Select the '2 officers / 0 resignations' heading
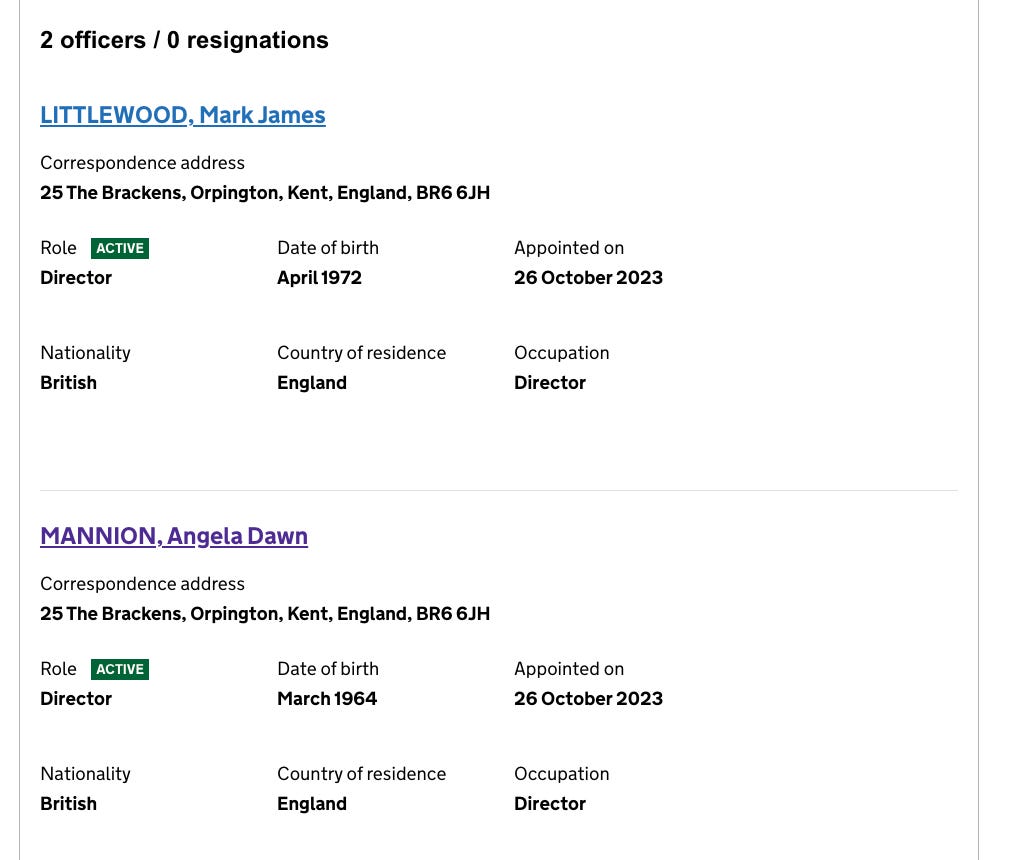This screenshot has width=1012, height=860. (x=184, y=40)
